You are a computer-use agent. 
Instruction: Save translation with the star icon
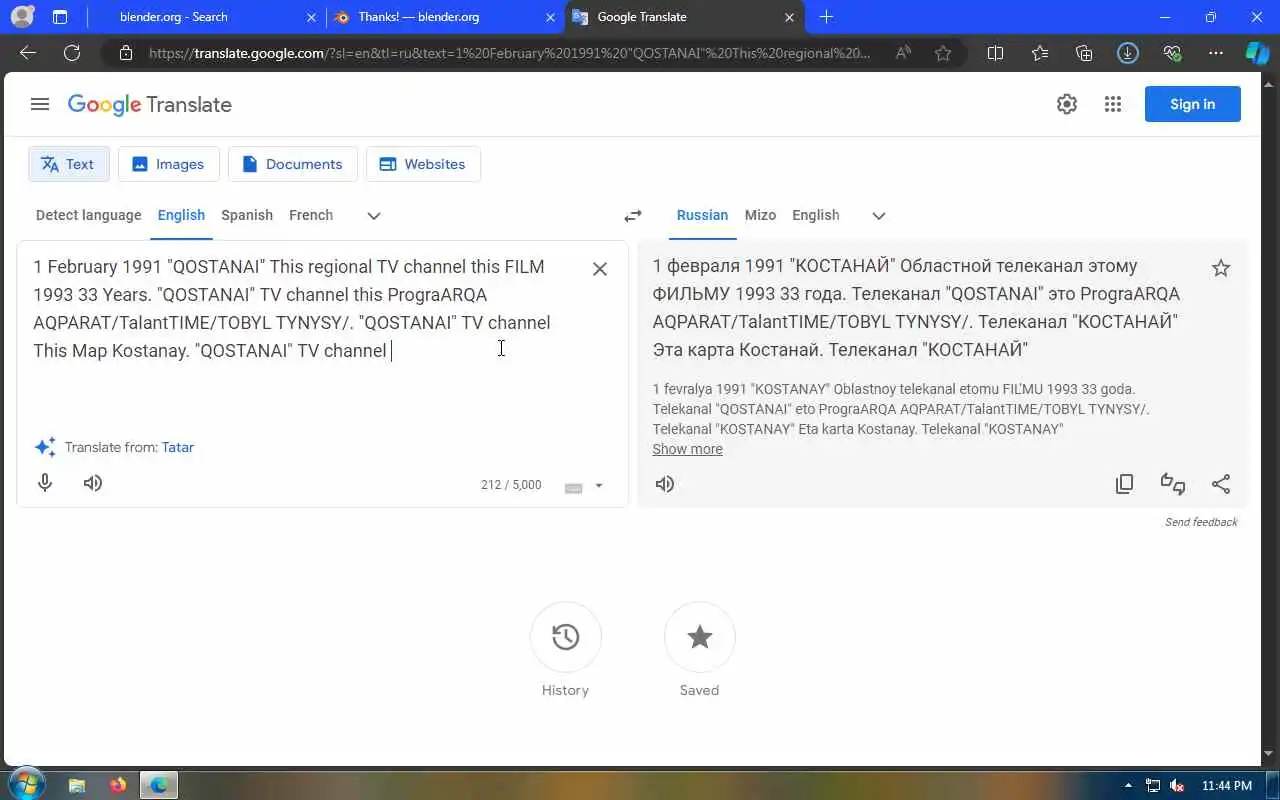[x=1221, y=268]
